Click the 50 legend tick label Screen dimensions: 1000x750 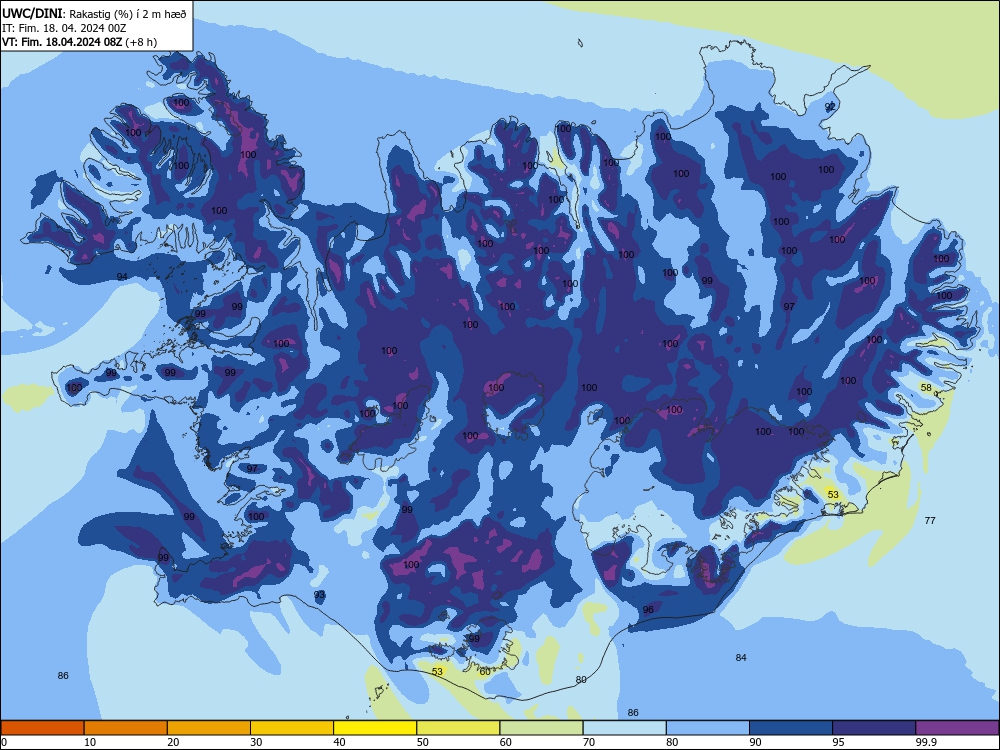click(x=422, y=742)
